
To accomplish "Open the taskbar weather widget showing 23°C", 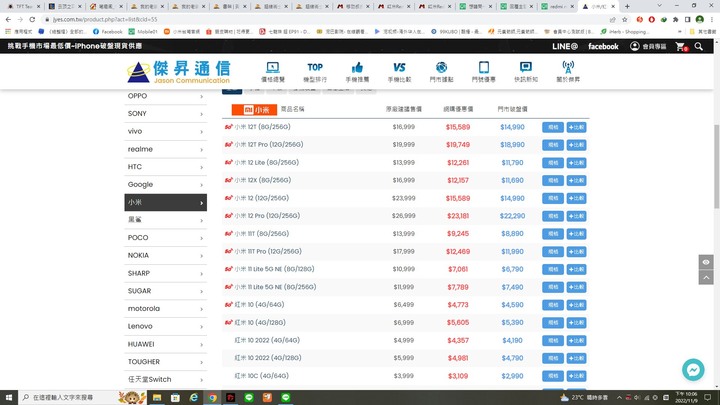I will [584, 397].
